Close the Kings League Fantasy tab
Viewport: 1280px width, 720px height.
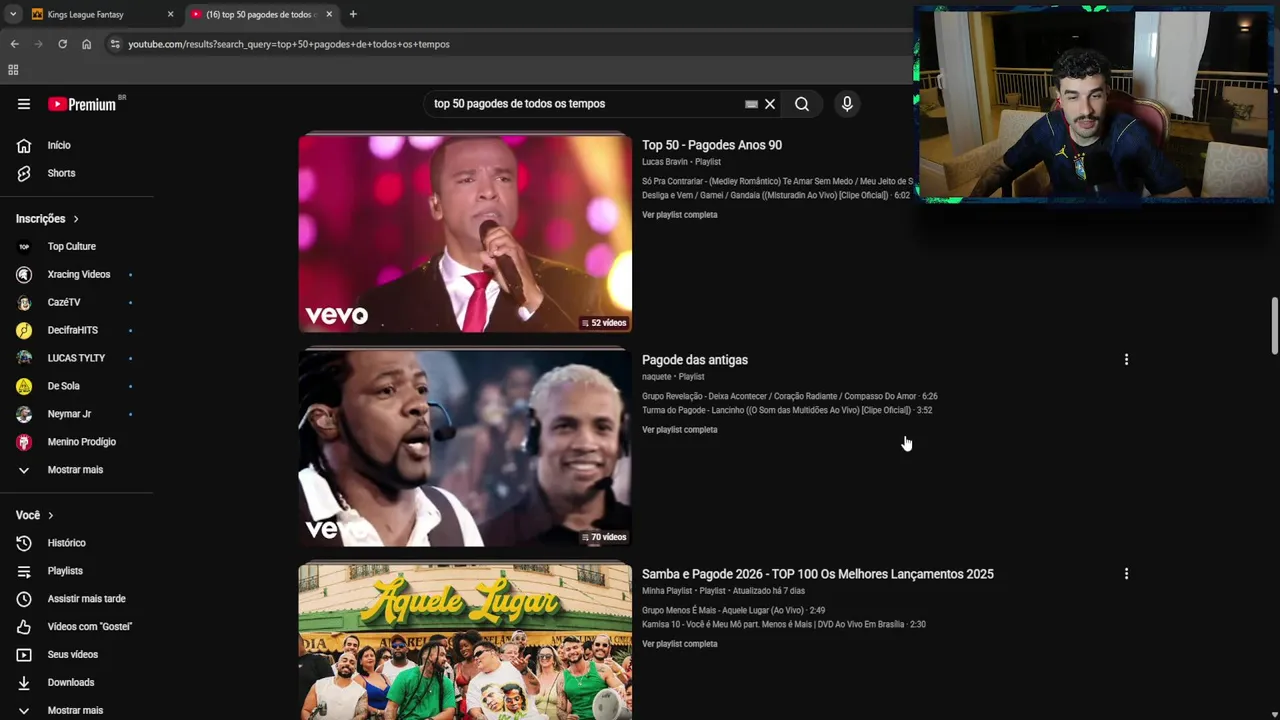(170, 14)
